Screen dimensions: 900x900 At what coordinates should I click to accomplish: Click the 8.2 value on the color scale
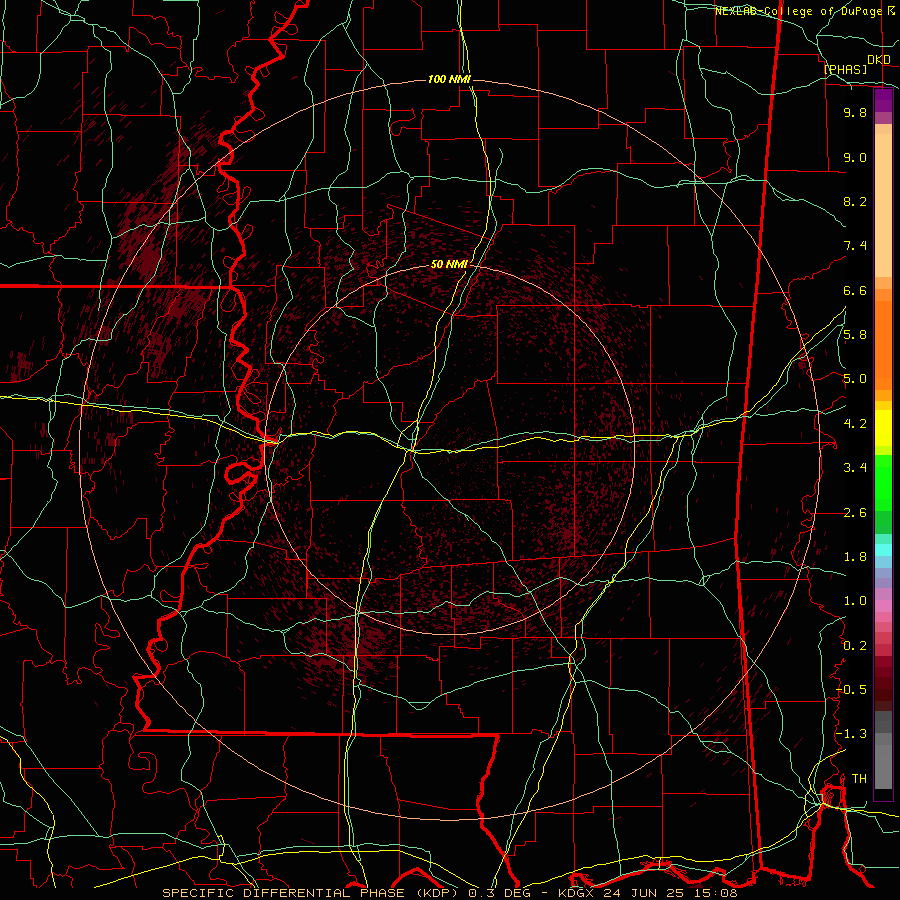point(855,202)
